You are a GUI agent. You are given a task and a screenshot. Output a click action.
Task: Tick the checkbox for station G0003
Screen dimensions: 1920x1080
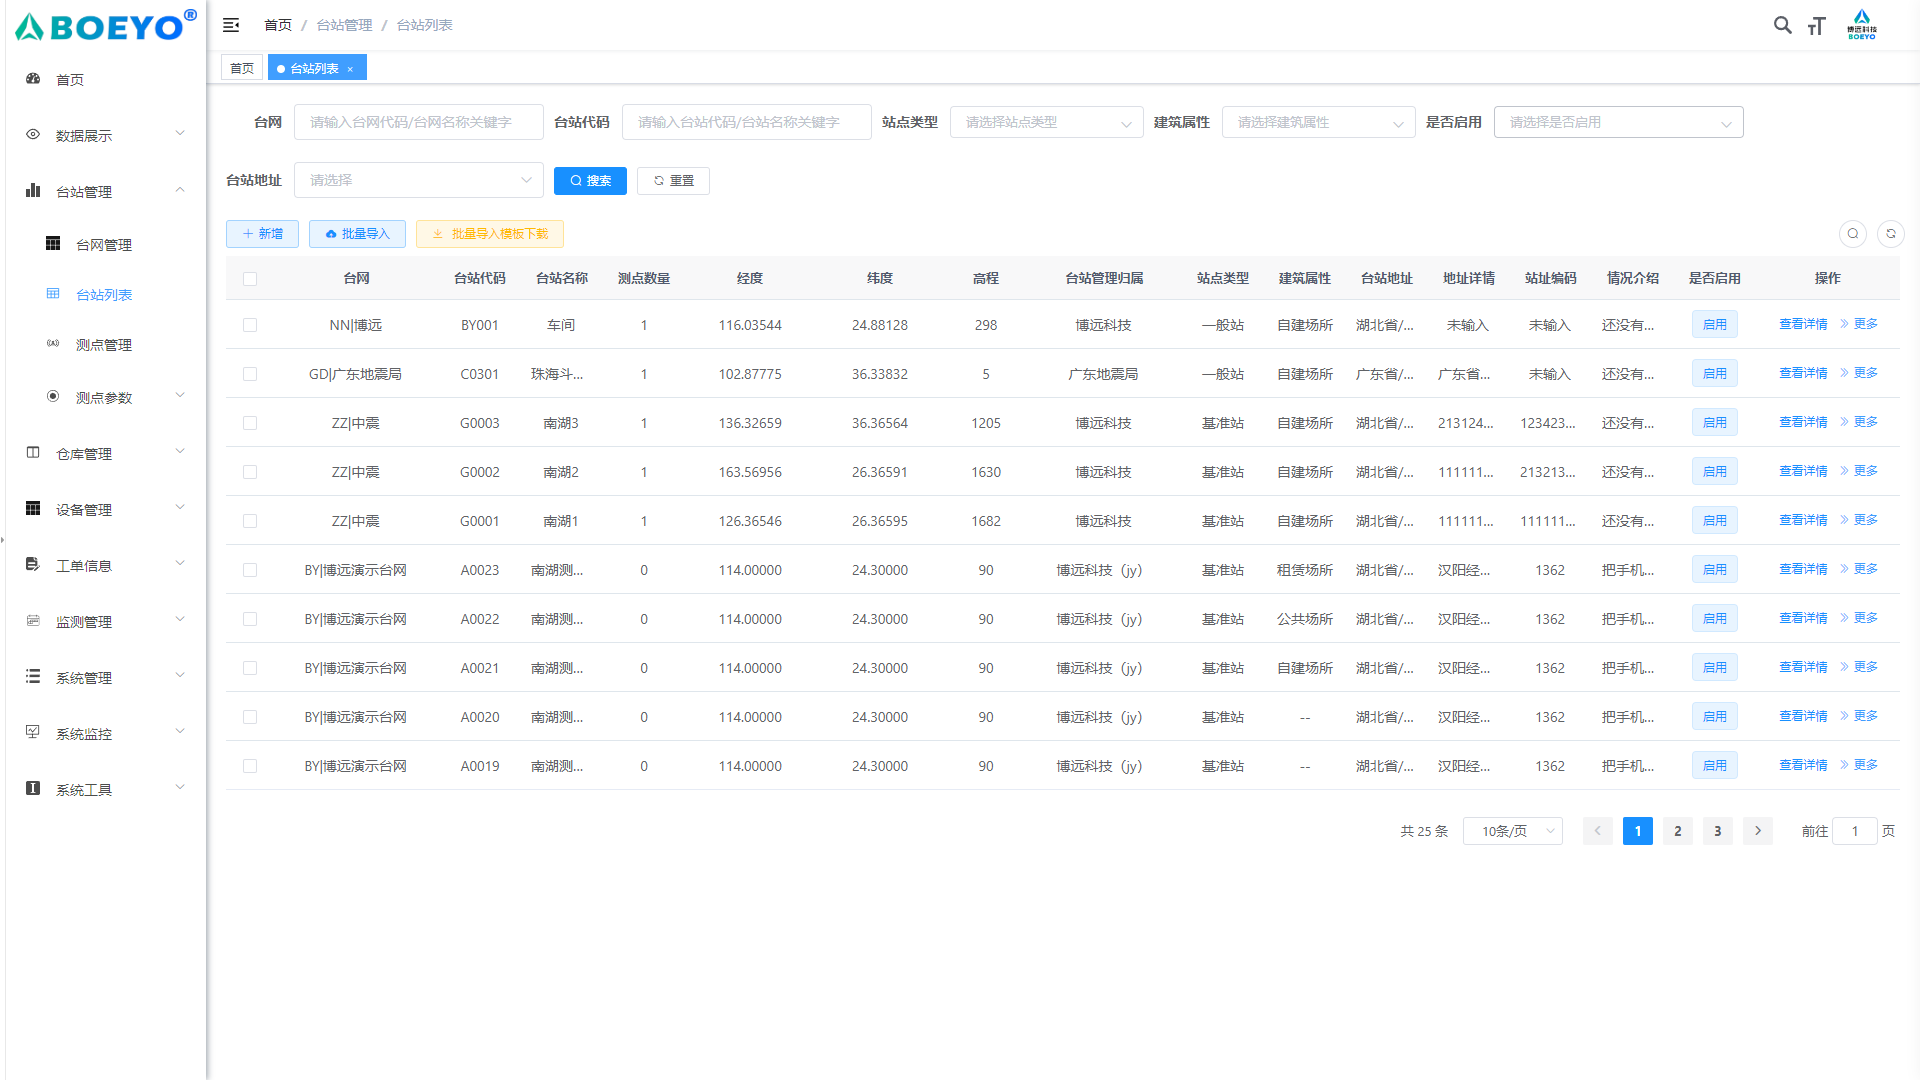point(250,423)
